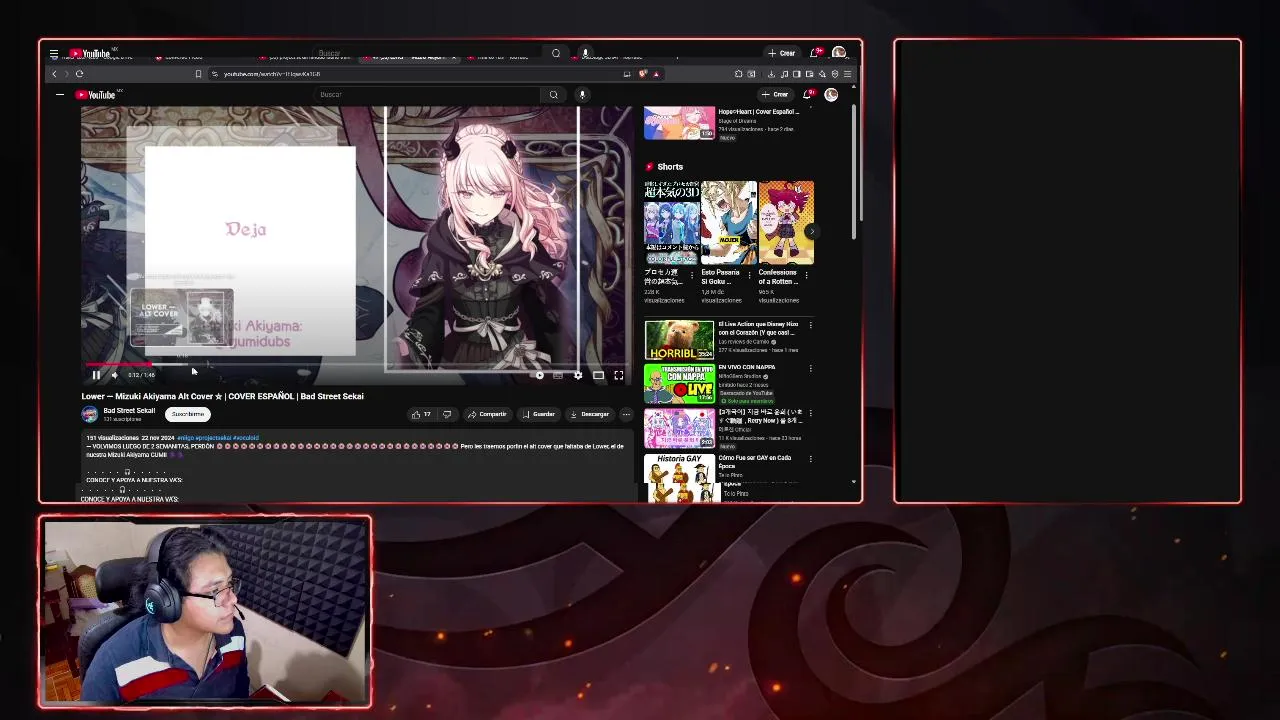Open browser downloads from the toolbar

[x=773, y=74]
